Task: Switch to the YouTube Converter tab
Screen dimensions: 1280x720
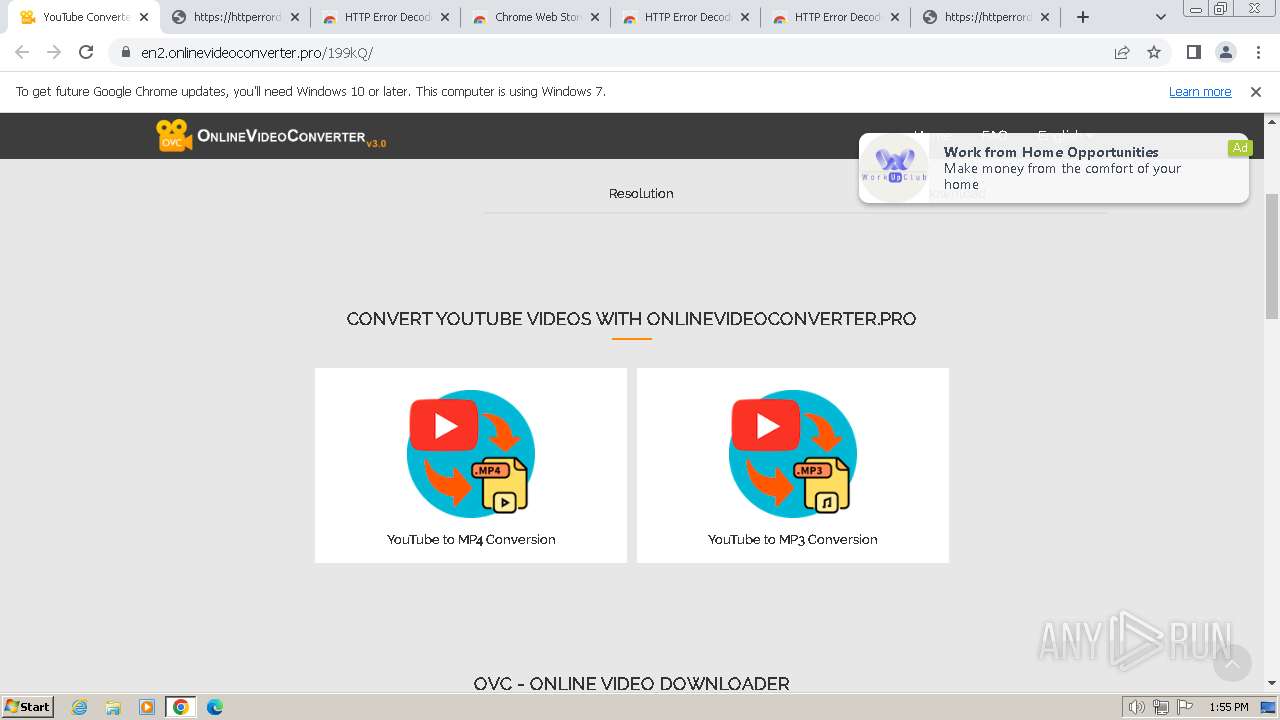Action: (84, 17)
